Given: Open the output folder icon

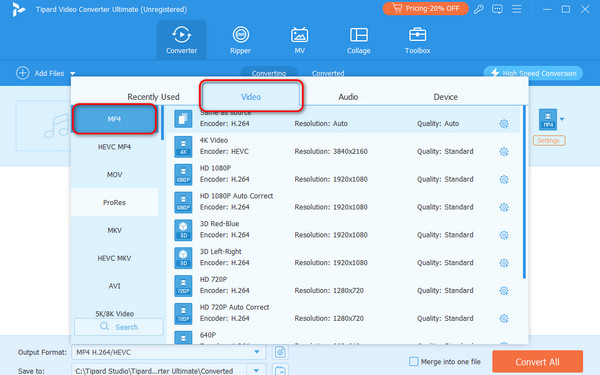Looking at the screenshot, I should tap(280, 370).
